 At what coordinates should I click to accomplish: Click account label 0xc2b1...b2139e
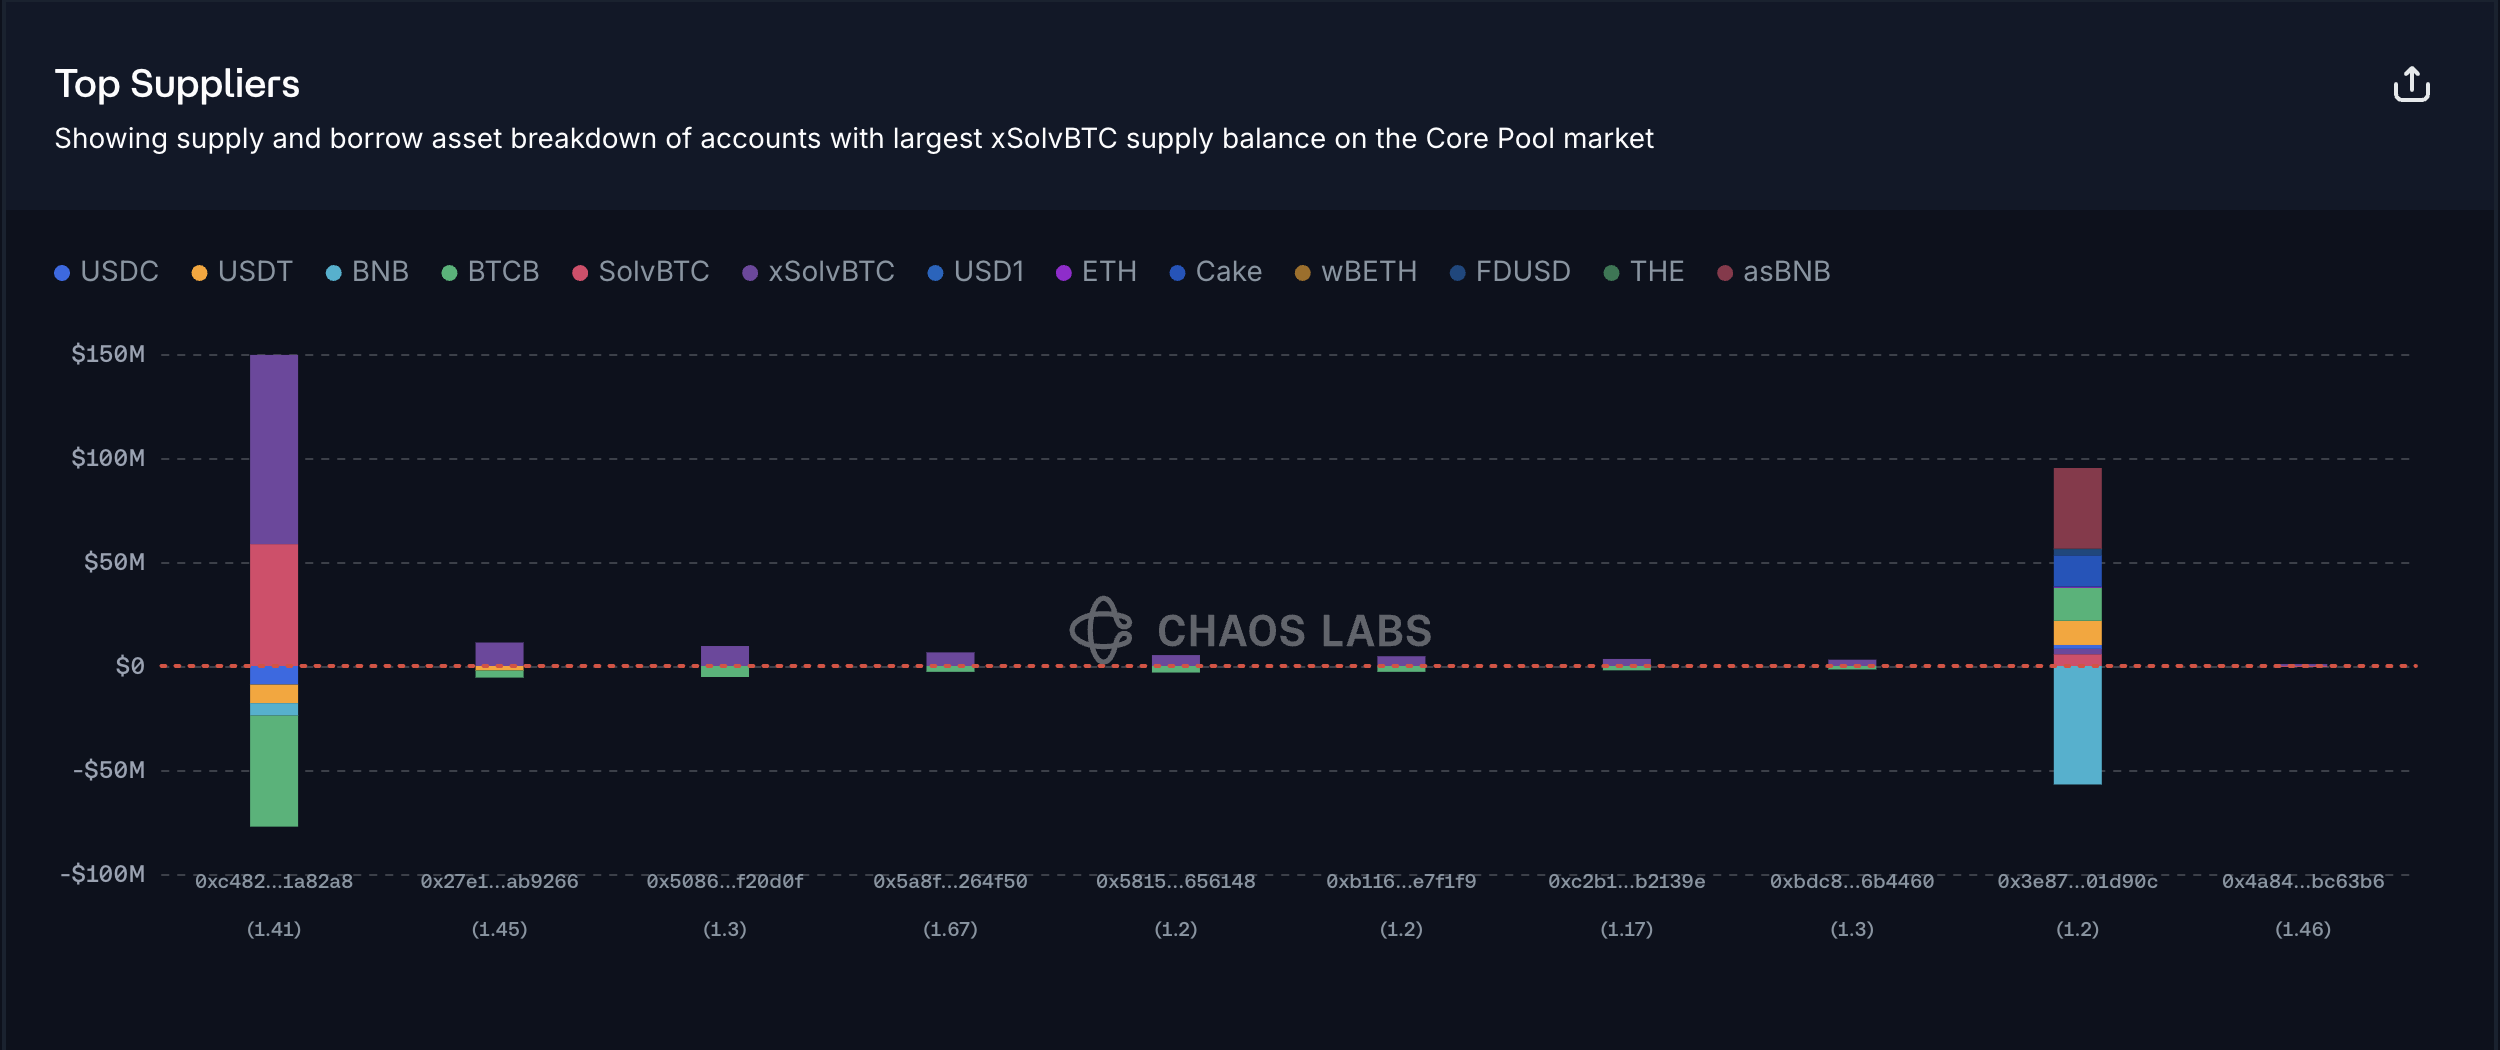coord(1627,881)
